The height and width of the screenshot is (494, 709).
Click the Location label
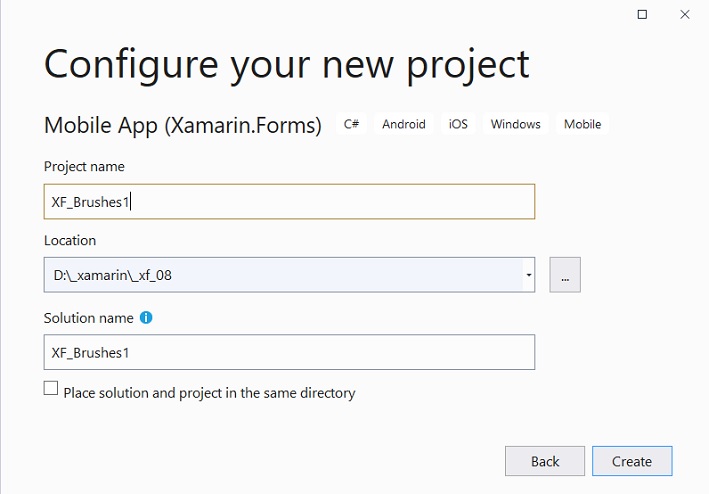click(x=70, y=240)
